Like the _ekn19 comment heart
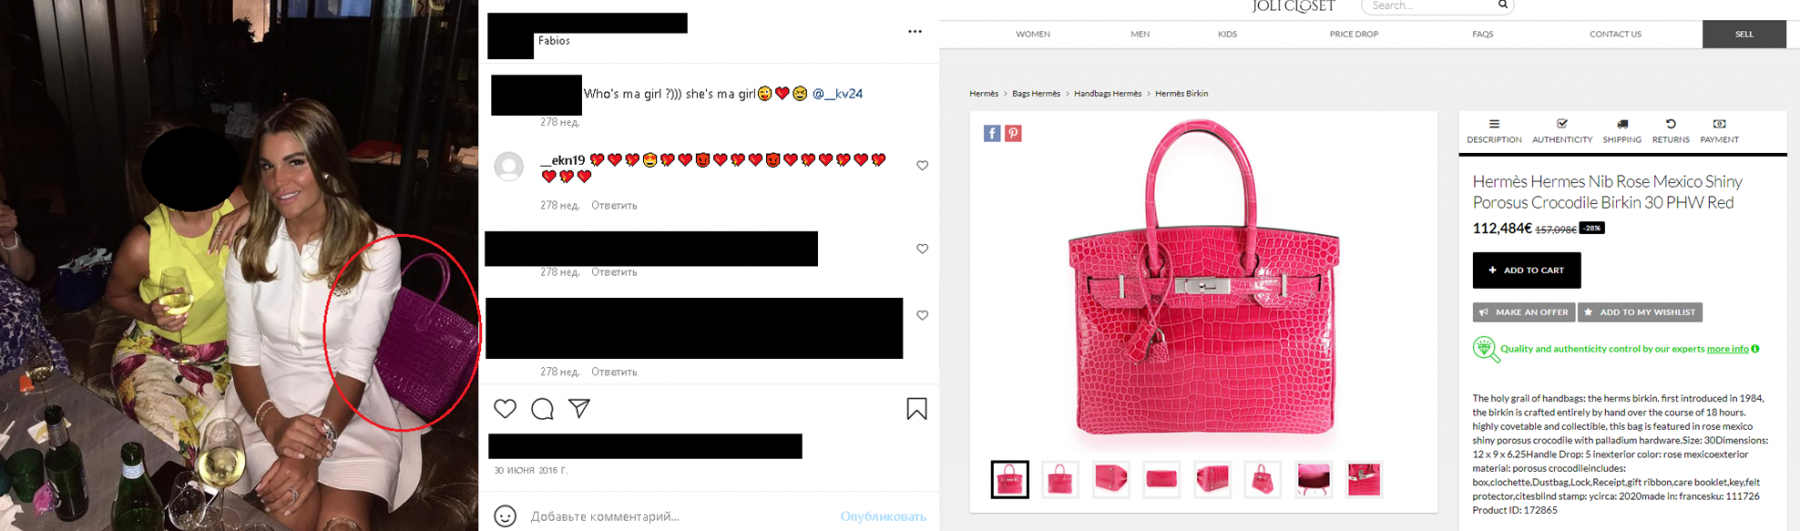The width and height of the screenshot is (1800, 531). point(922,165)
